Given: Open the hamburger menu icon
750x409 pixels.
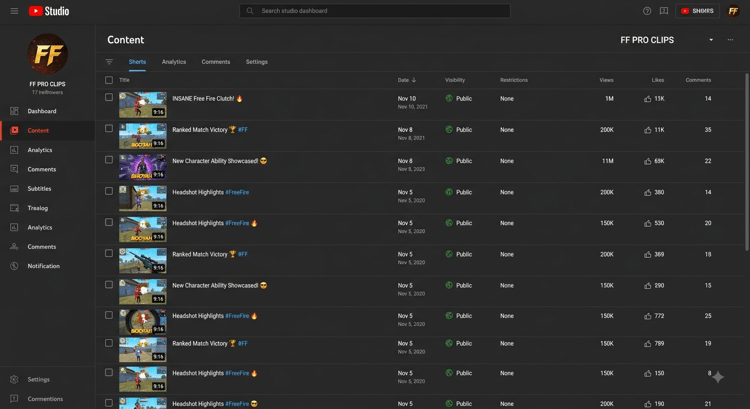Looking at the screenshot, I should click(14, 11).
